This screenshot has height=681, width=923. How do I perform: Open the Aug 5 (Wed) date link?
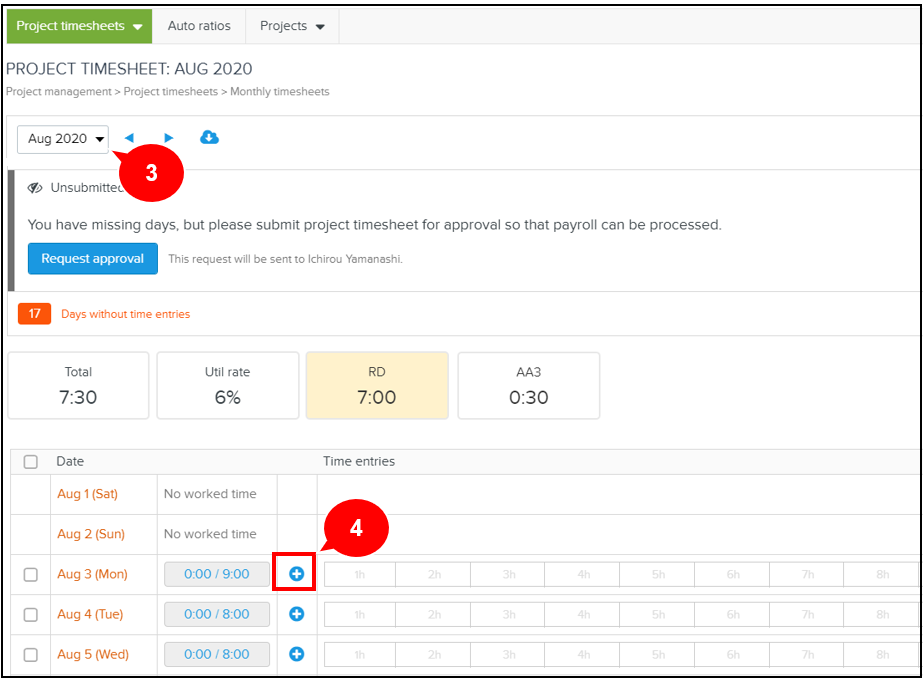click(93, 654)
